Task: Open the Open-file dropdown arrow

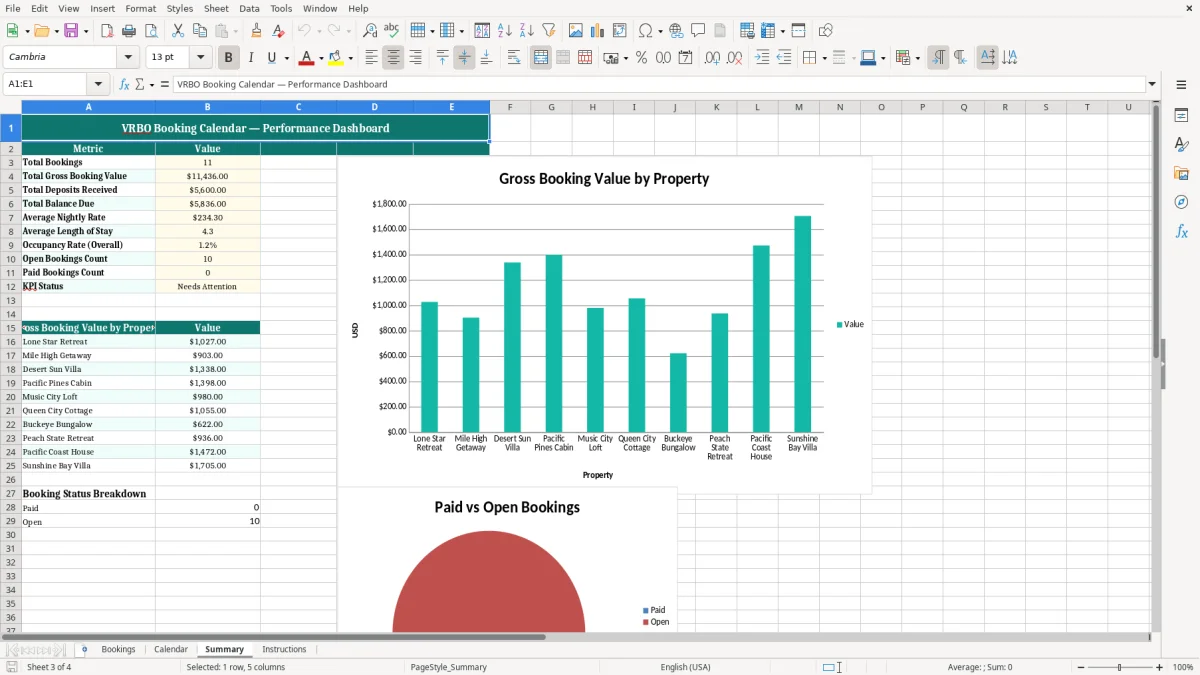Action: (55, 31)
